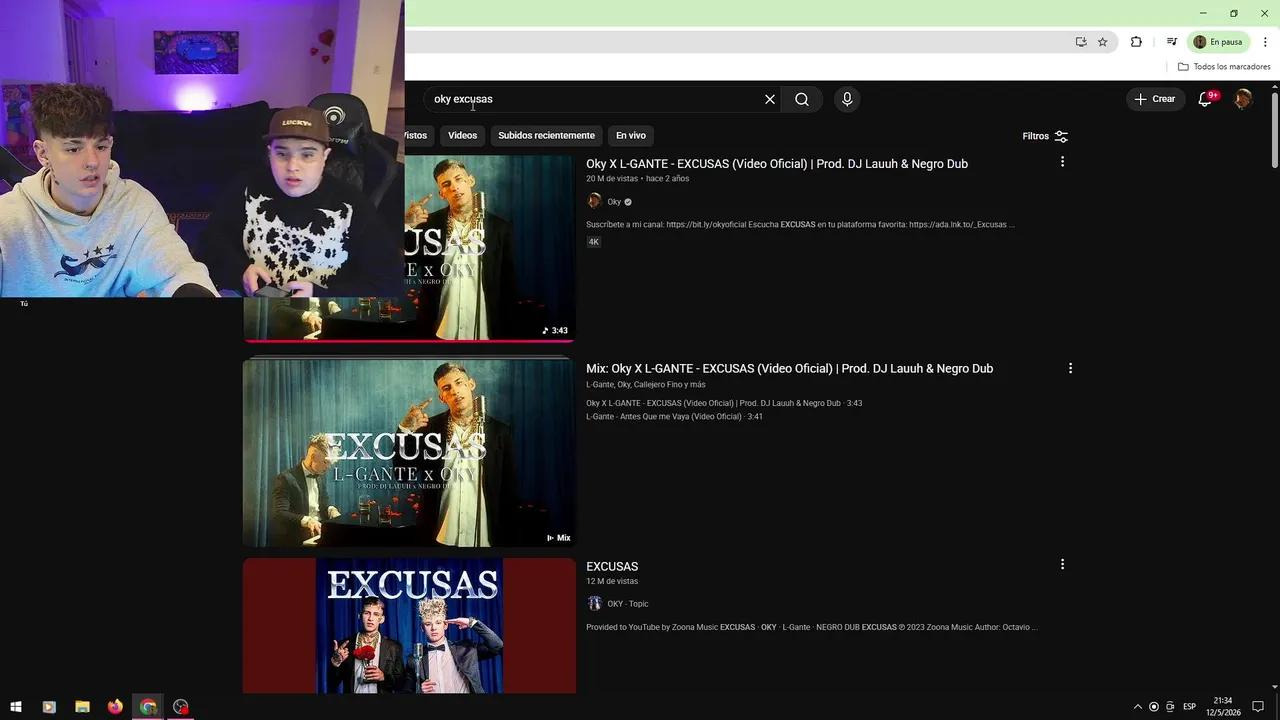This screenshot has width=1280, height=720.
Task: Select the Subidos recientemente chip
Action: [x=546, y=135]
